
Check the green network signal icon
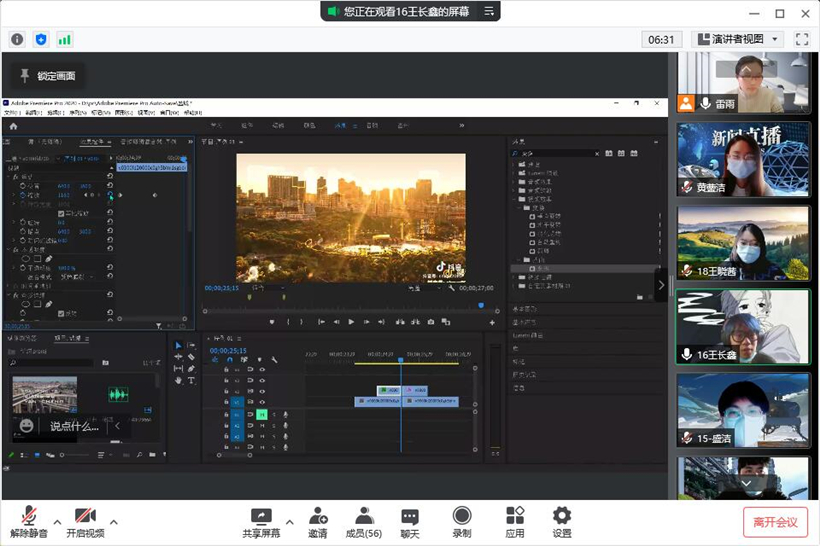coord(65,39)
